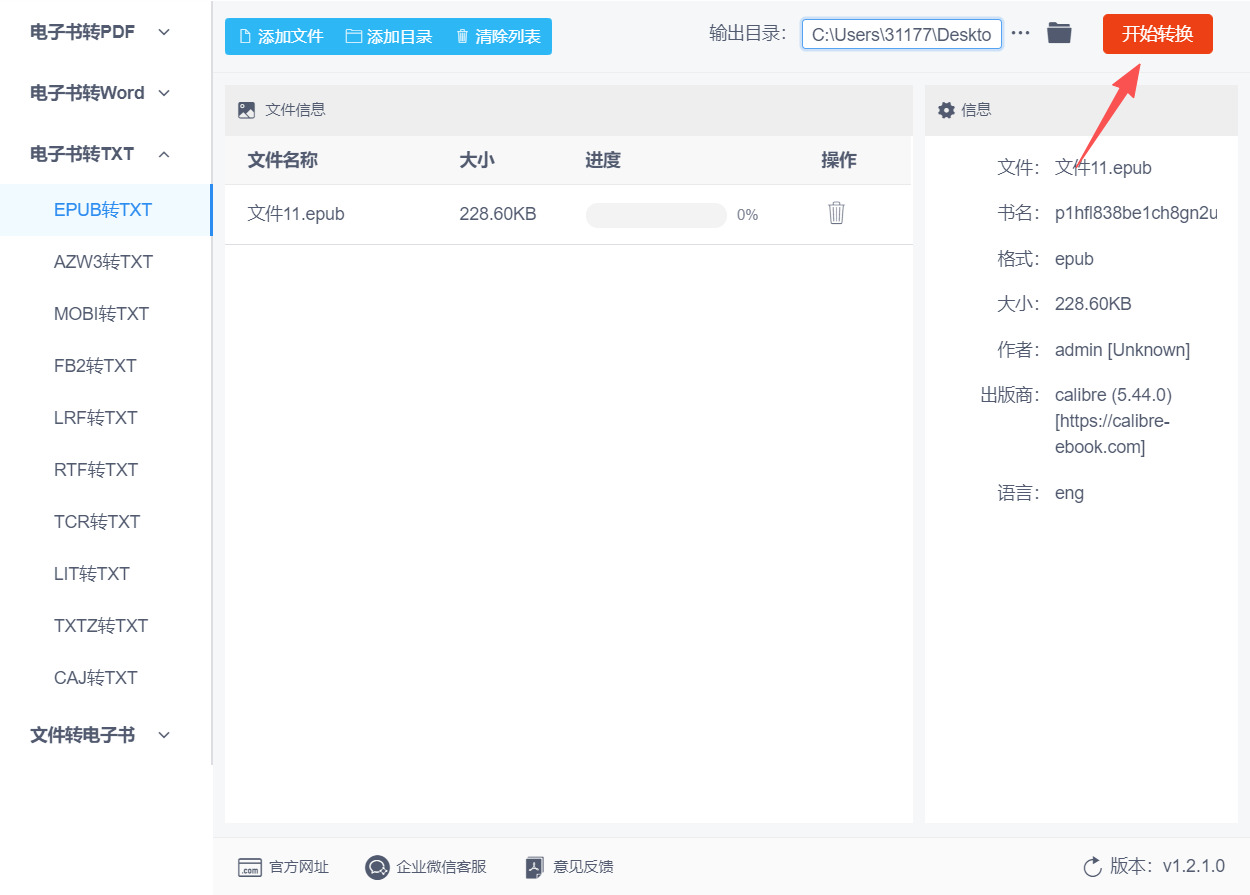Click the version text v1.2.1.0
This screenshot has width=1250, height=895.
[x=1193, y=866]
